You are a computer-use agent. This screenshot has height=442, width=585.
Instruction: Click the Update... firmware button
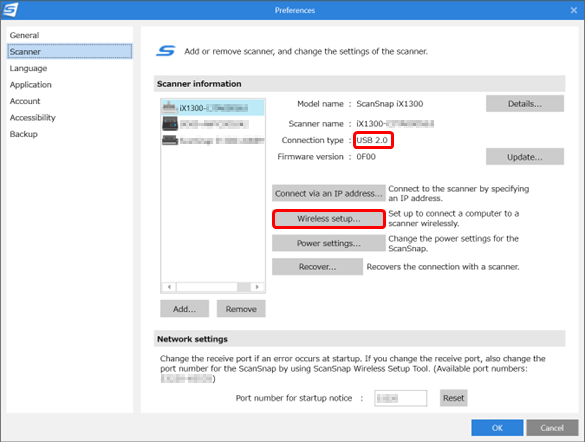525,157
